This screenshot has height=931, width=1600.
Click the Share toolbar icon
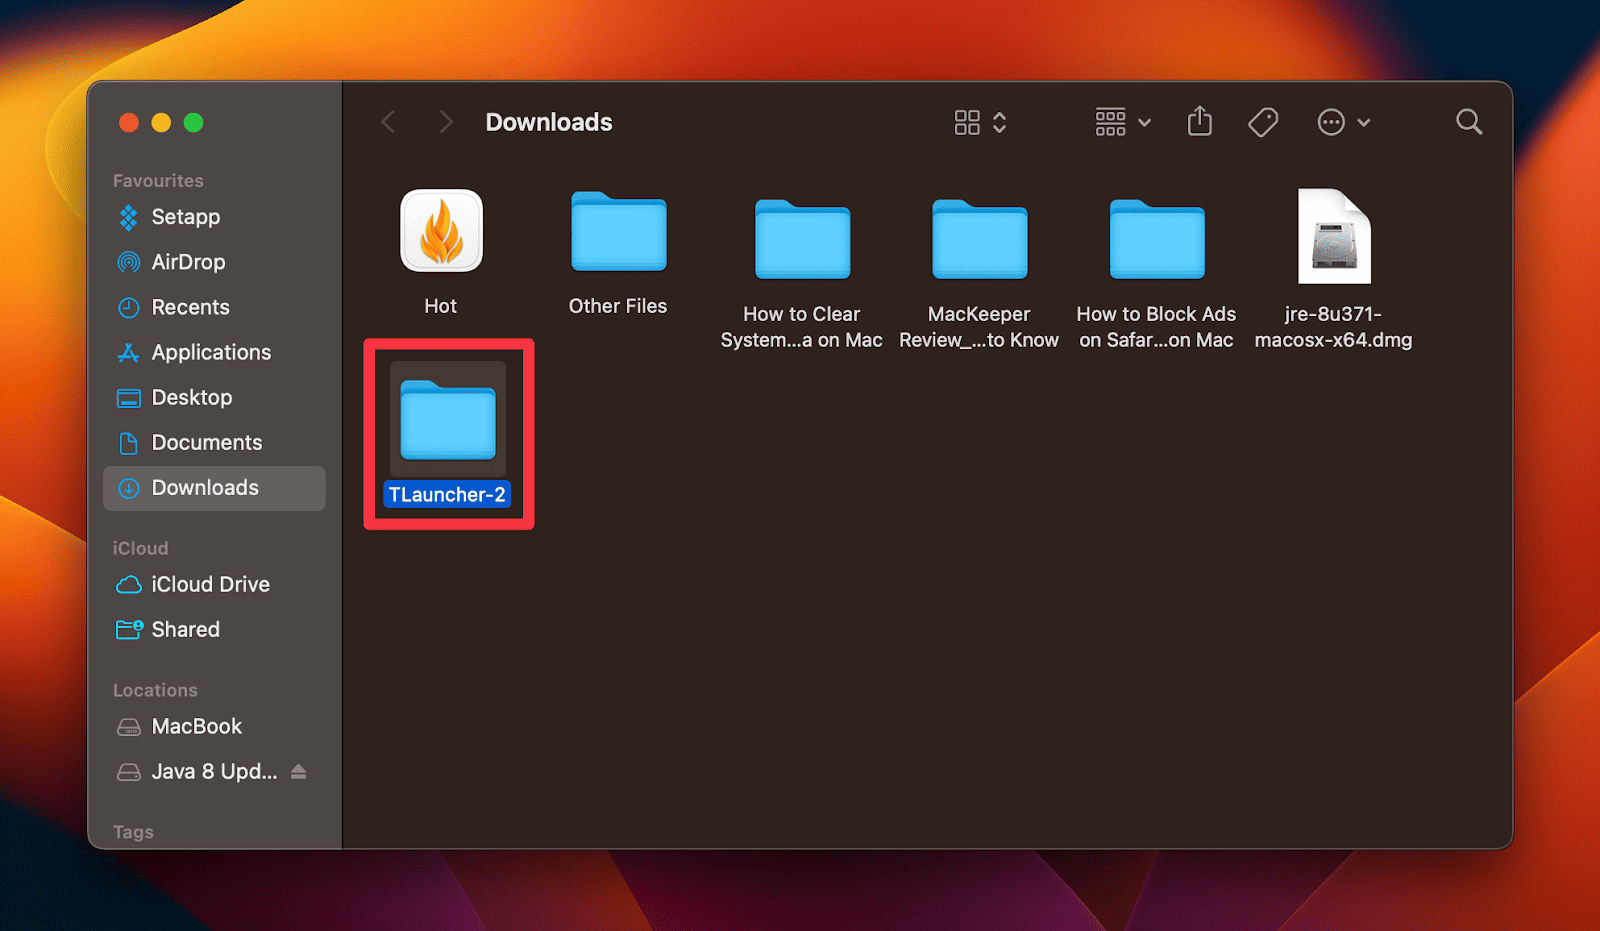(x=1200, y=121)
